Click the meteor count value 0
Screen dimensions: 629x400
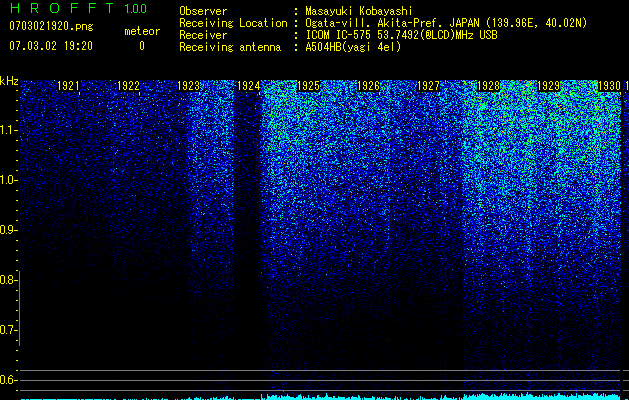pos(142,46)
